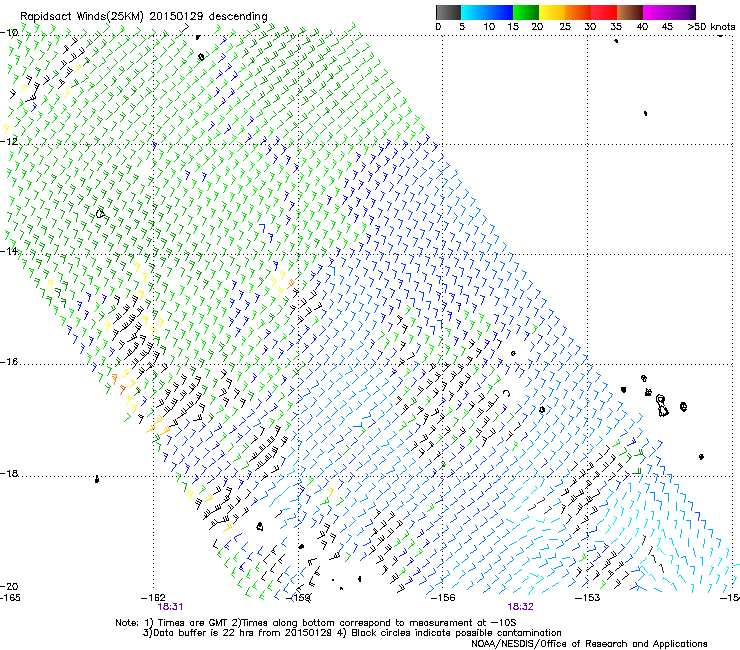Click the '>50 knots' legend label
Viewport: 740px width, 650px height.
point(711,27)
